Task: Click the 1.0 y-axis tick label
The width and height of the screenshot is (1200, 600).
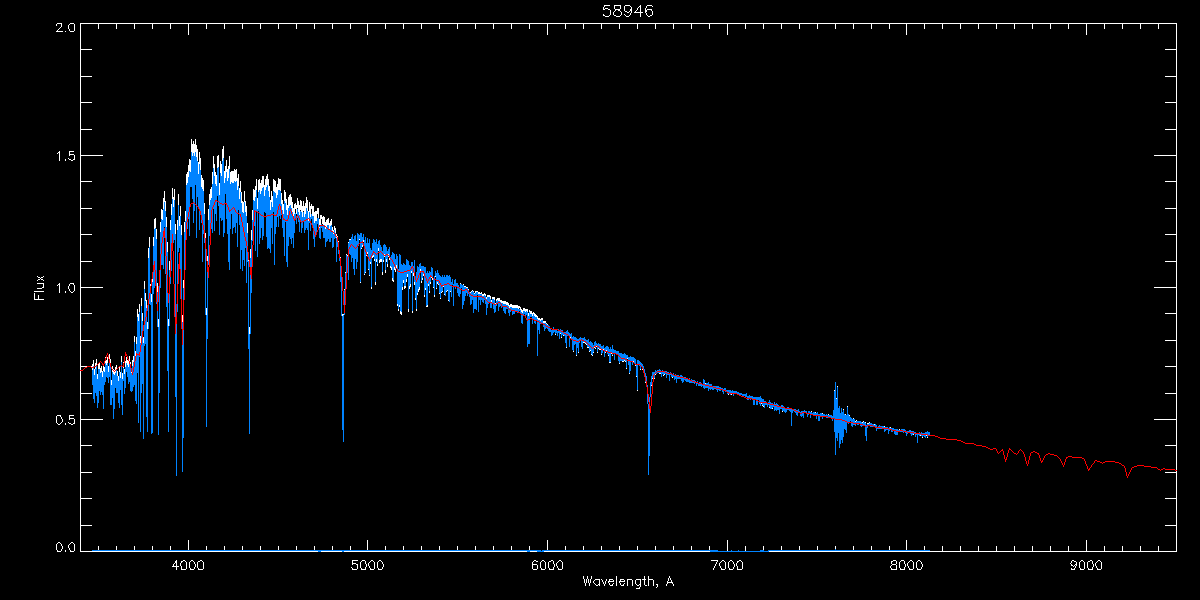Action: 66,288
